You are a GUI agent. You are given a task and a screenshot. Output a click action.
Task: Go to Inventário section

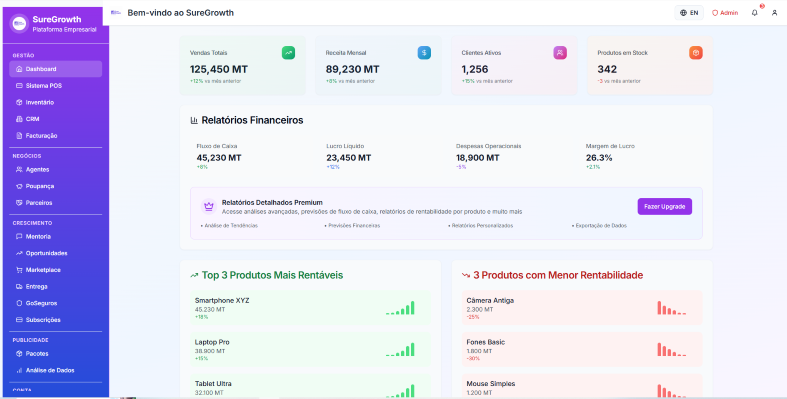point(55,102)
